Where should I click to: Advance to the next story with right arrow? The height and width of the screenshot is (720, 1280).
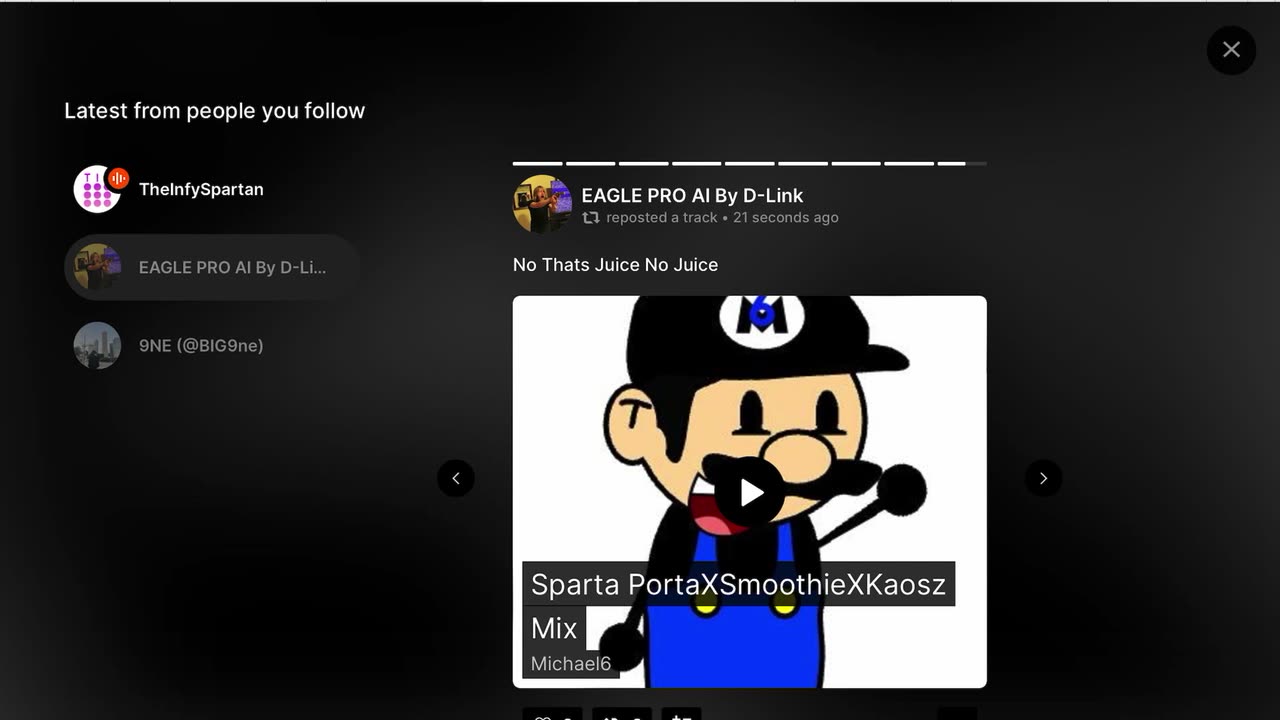point(1043,478)
